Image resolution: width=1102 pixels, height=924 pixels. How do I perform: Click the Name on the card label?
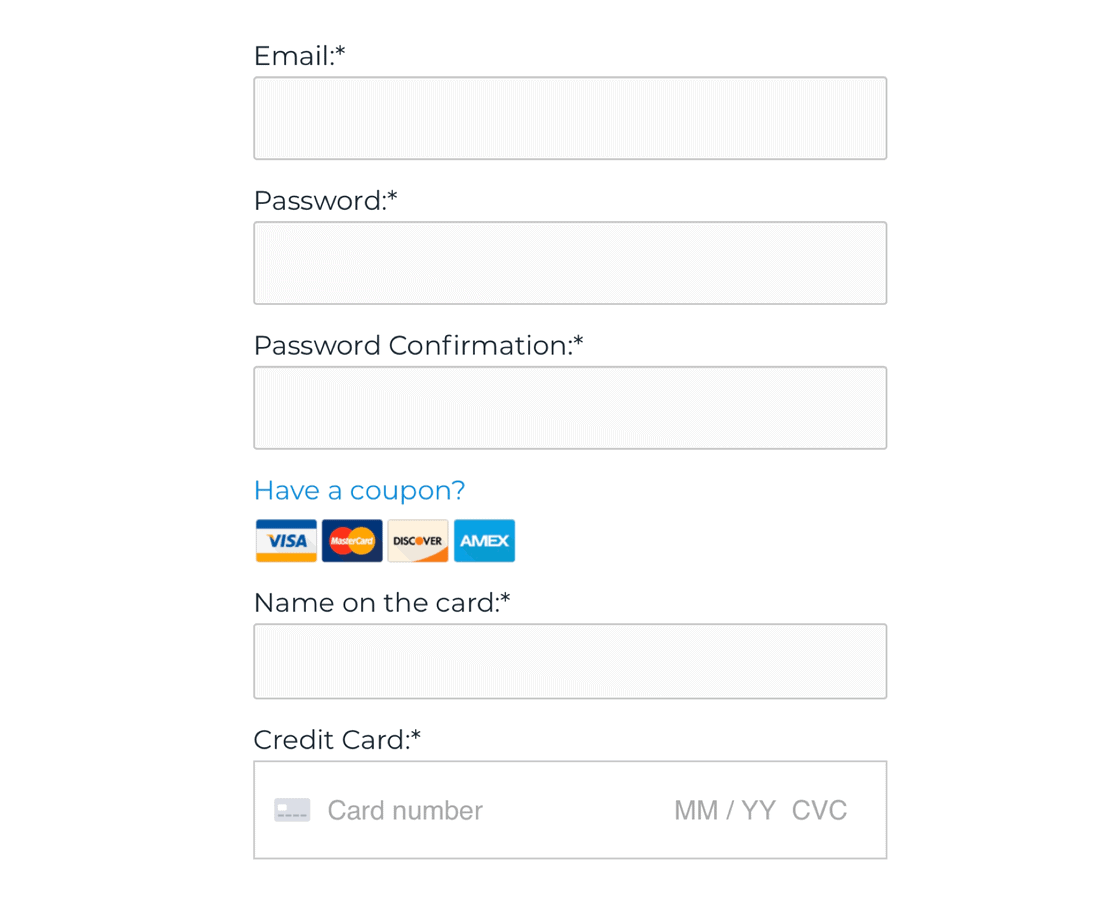(382, 602)
